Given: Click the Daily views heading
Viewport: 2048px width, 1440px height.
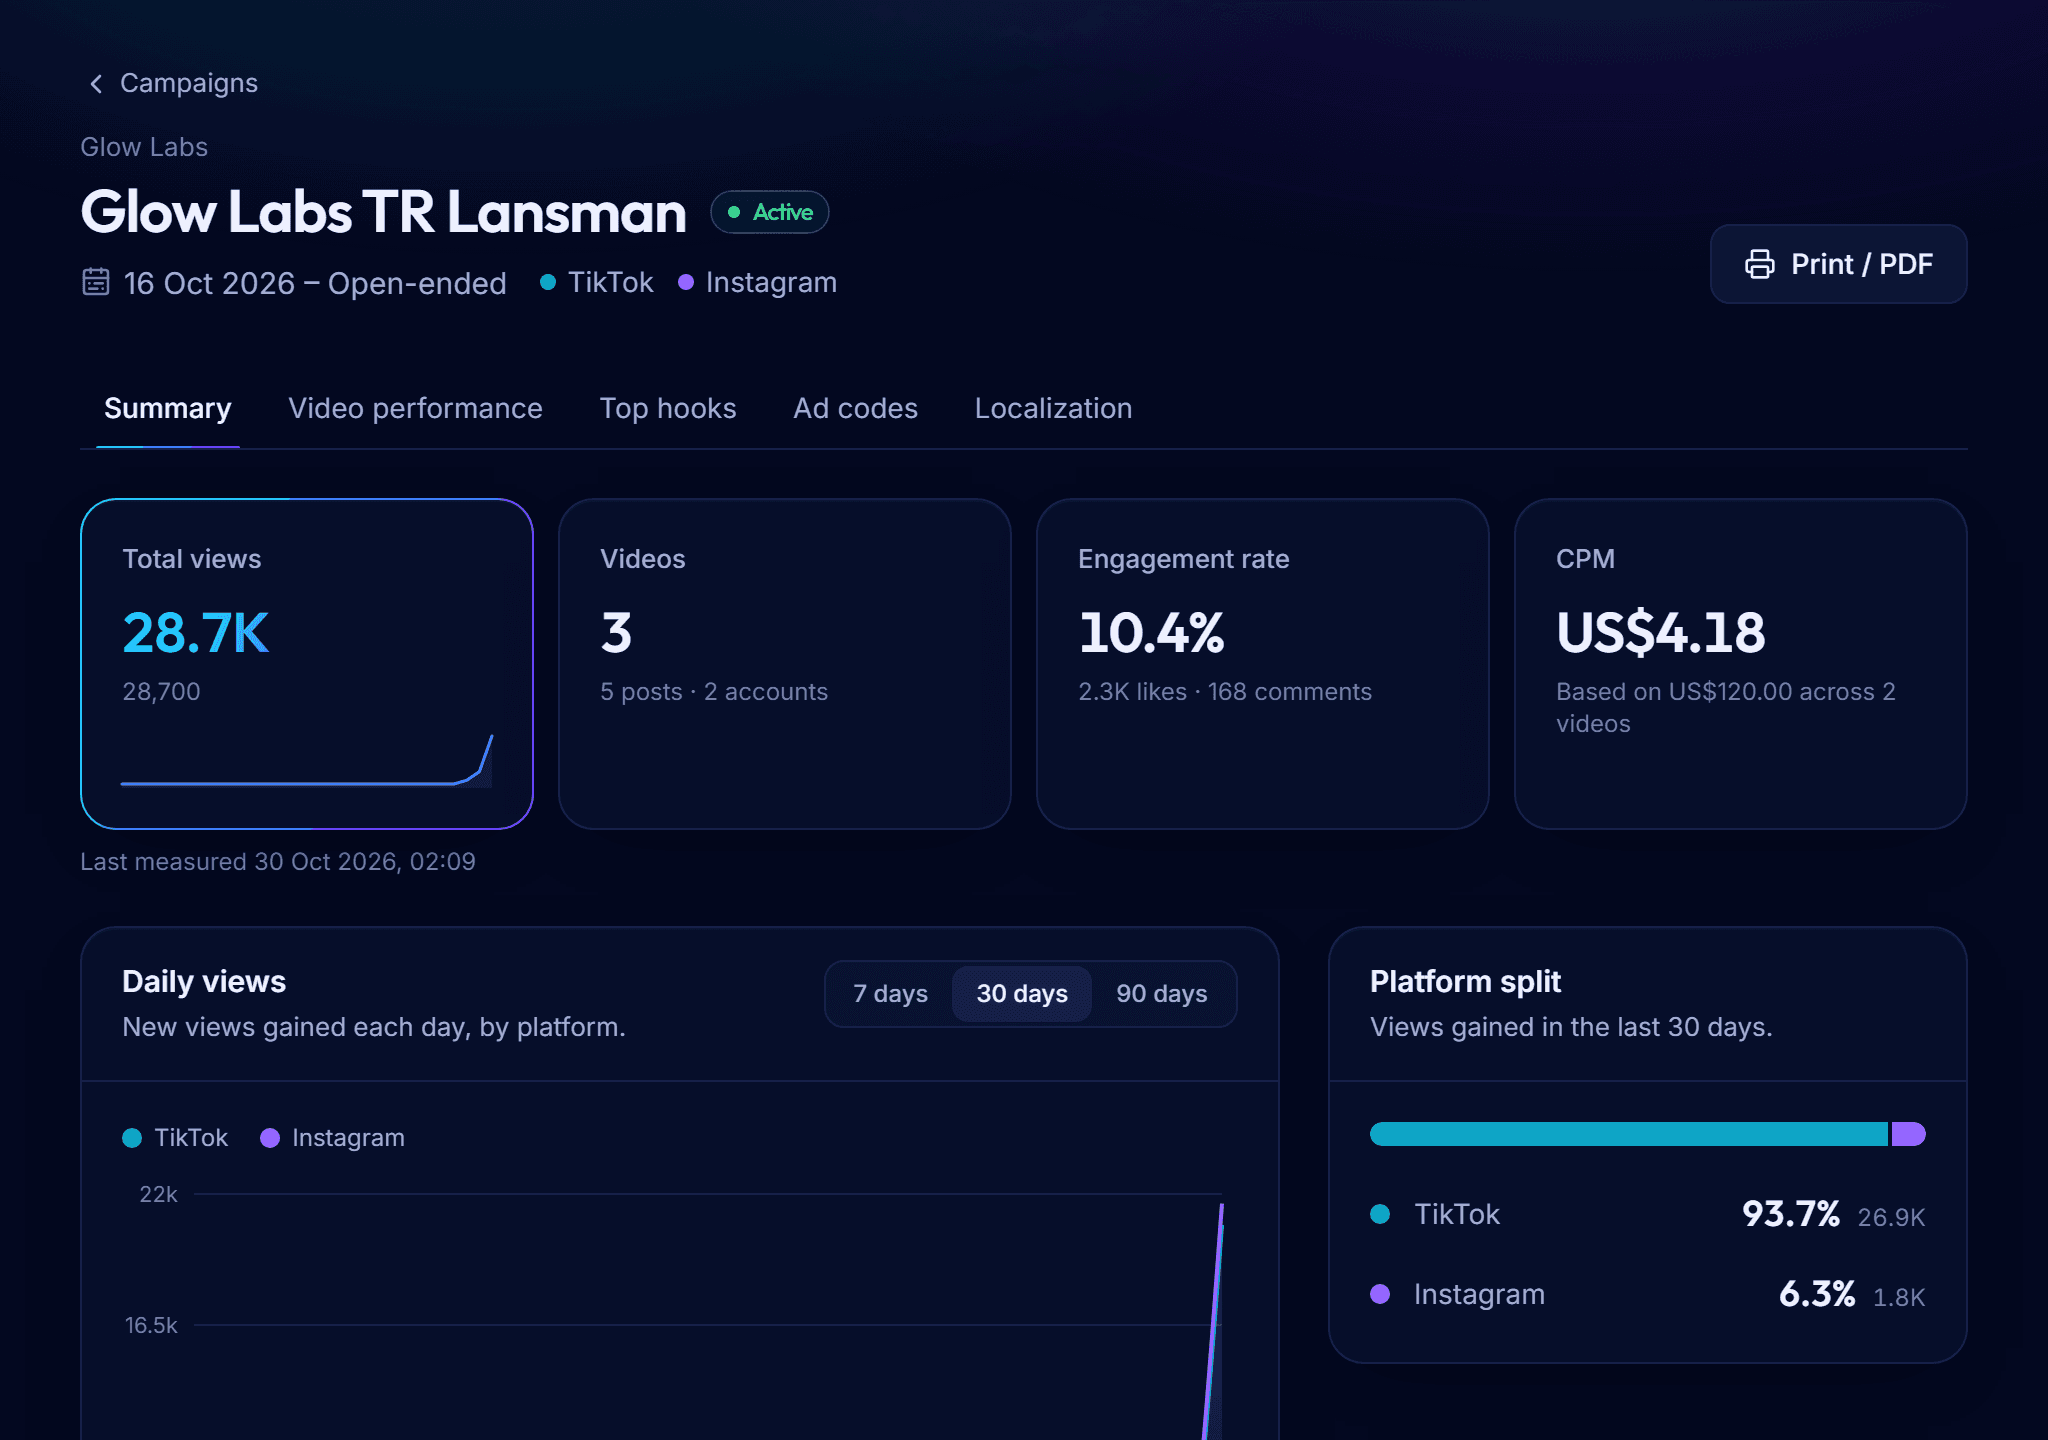Looking at the screenshot, I should 204,982.
